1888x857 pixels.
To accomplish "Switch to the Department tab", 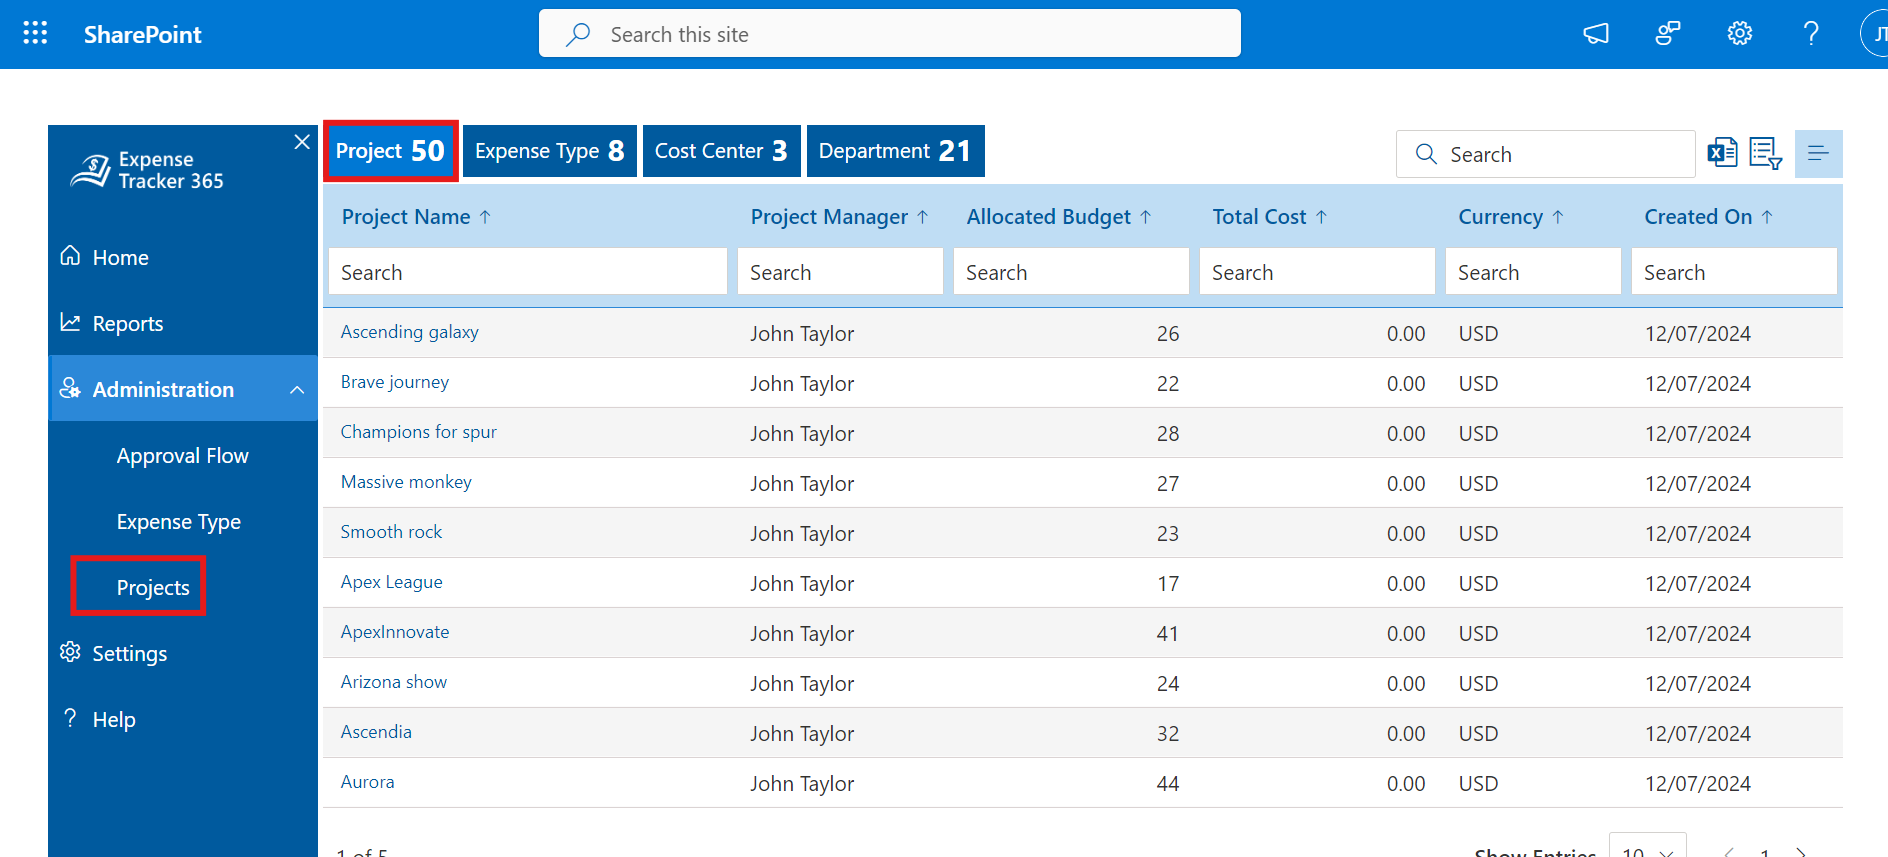I will coord(895,151).
